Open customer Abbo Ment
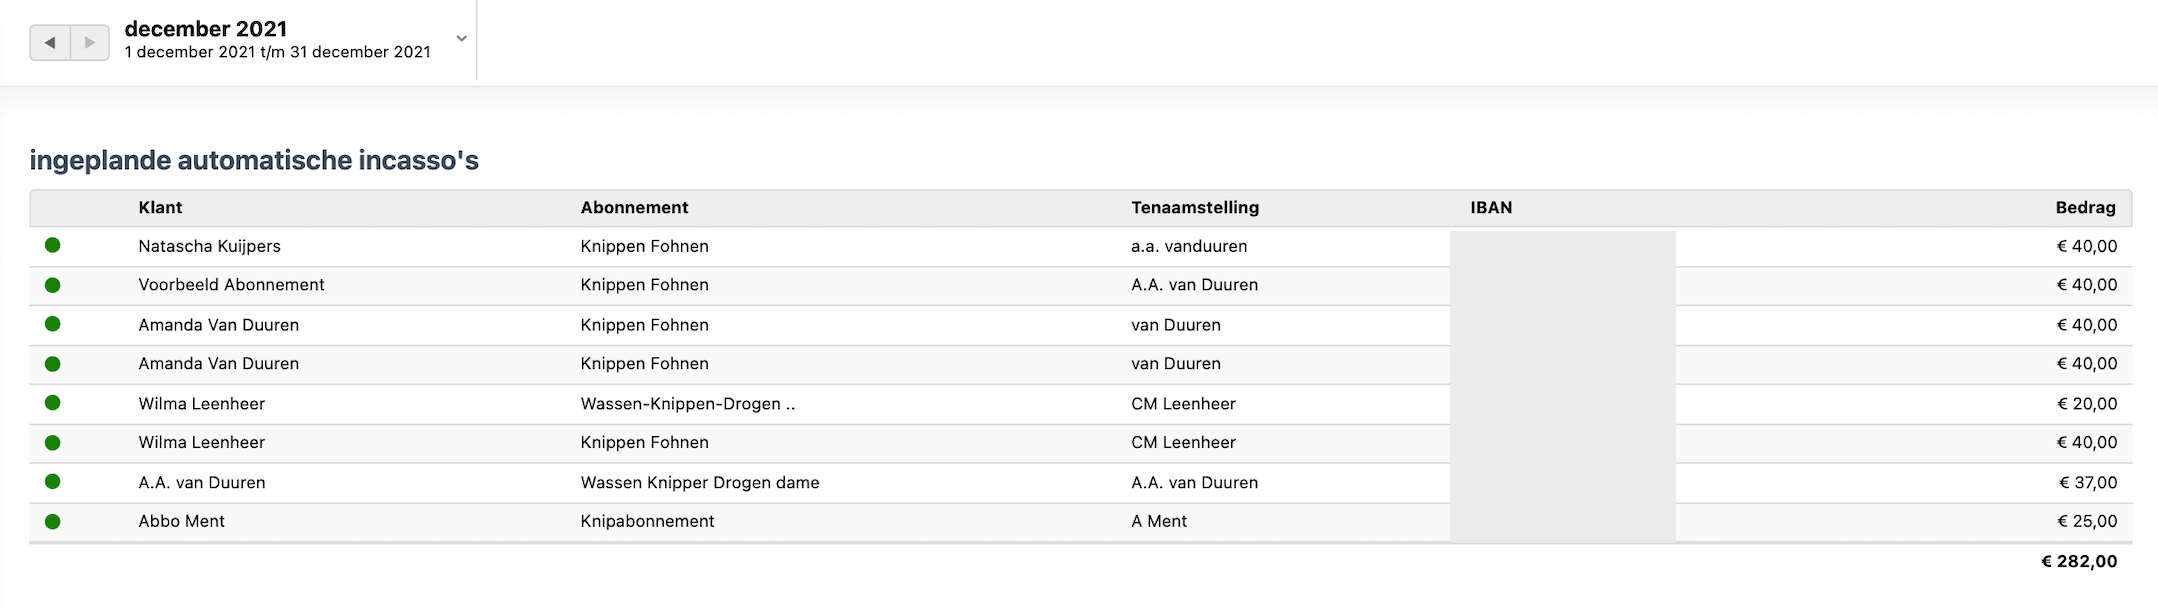 pos(181,521)
